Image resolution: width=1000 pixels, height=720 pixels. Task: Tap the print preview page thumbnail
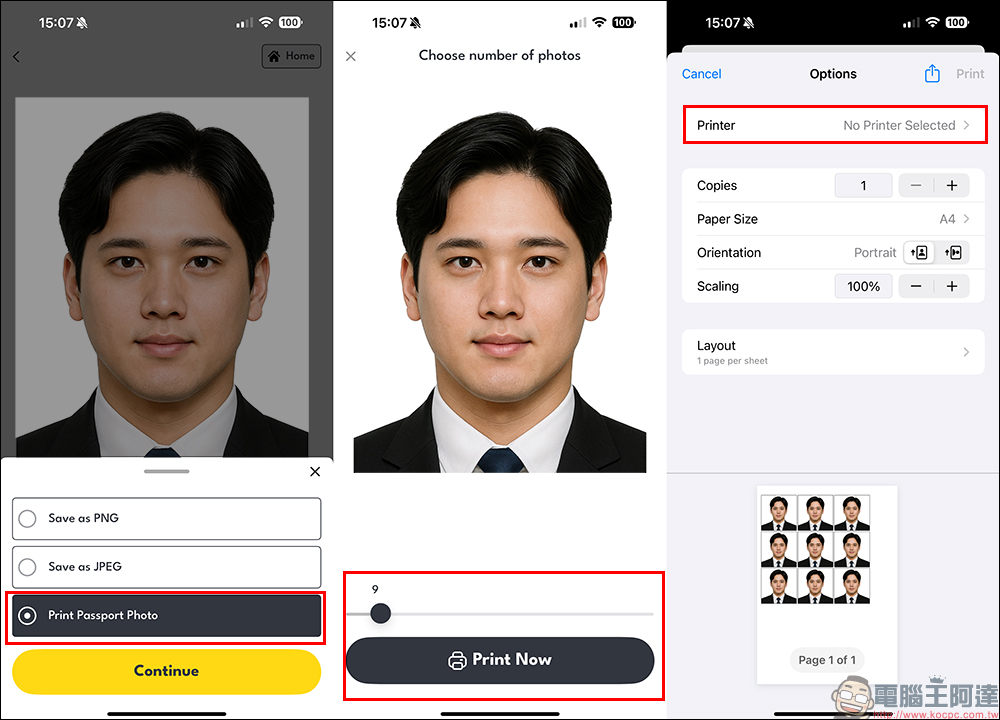827,584
